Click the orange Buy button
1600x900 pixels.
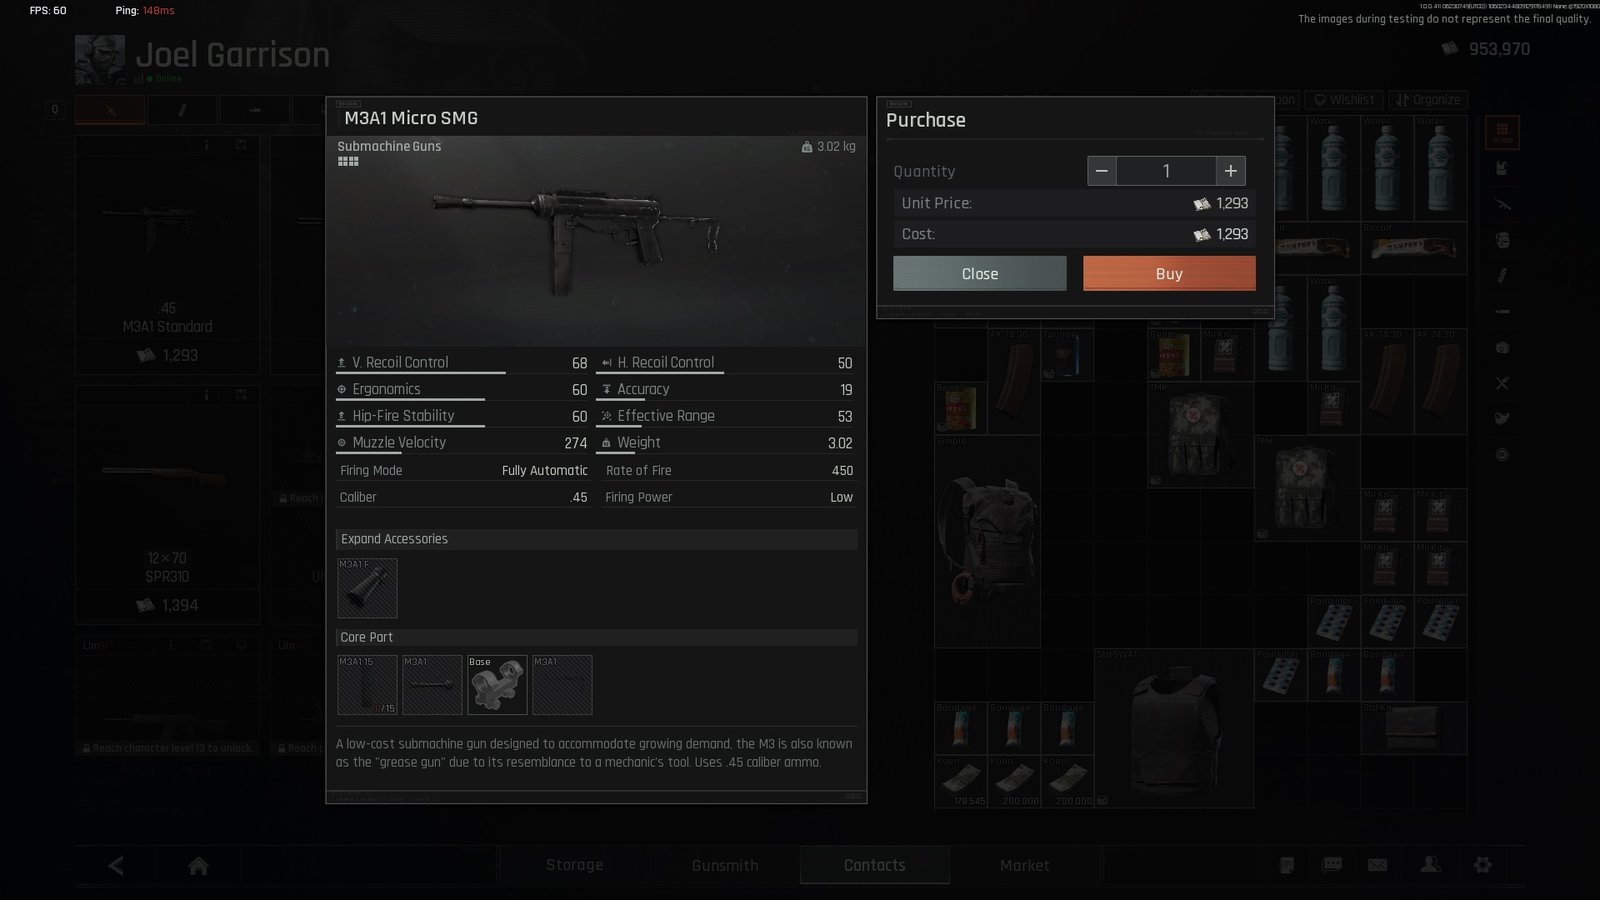(x=1169, y=274)
